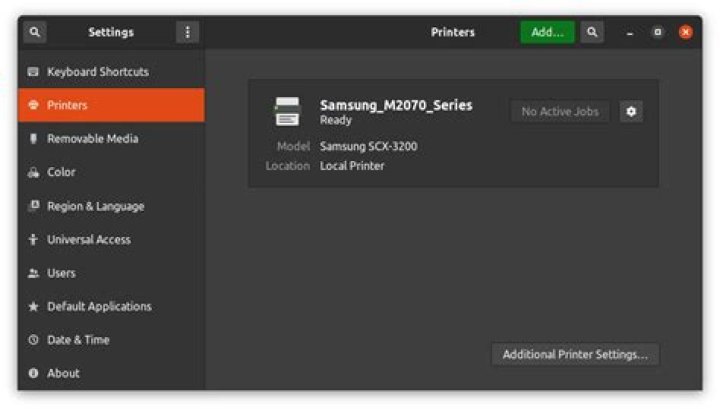
Task: Close the Settings window
Action: [x=686, y=32]
